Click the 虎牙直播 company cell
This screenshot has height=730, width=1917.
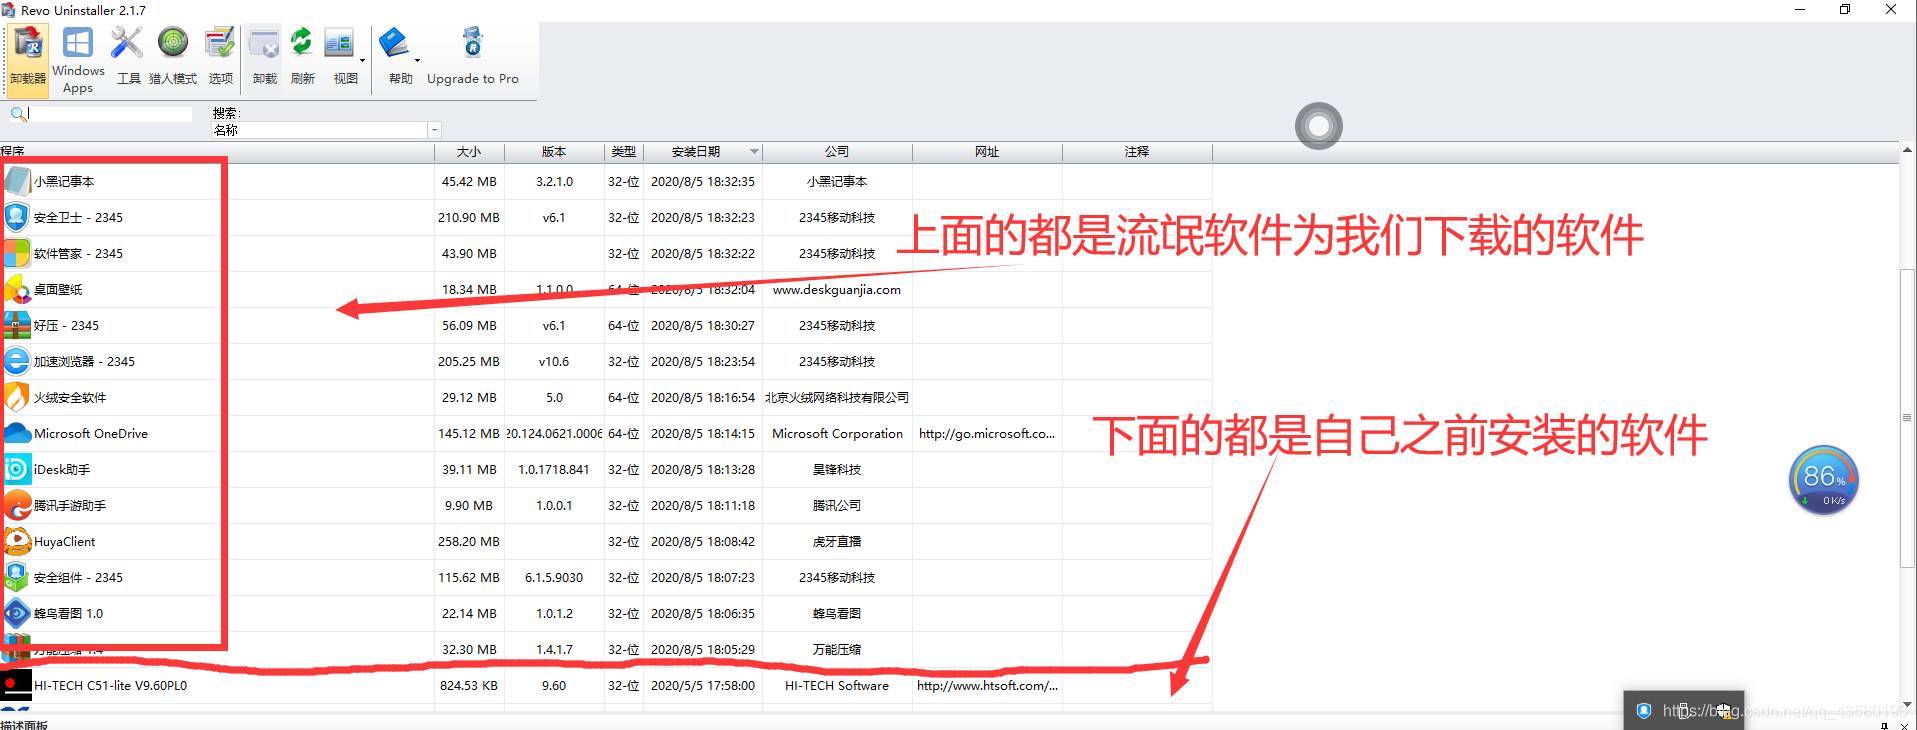click(837, 542)
